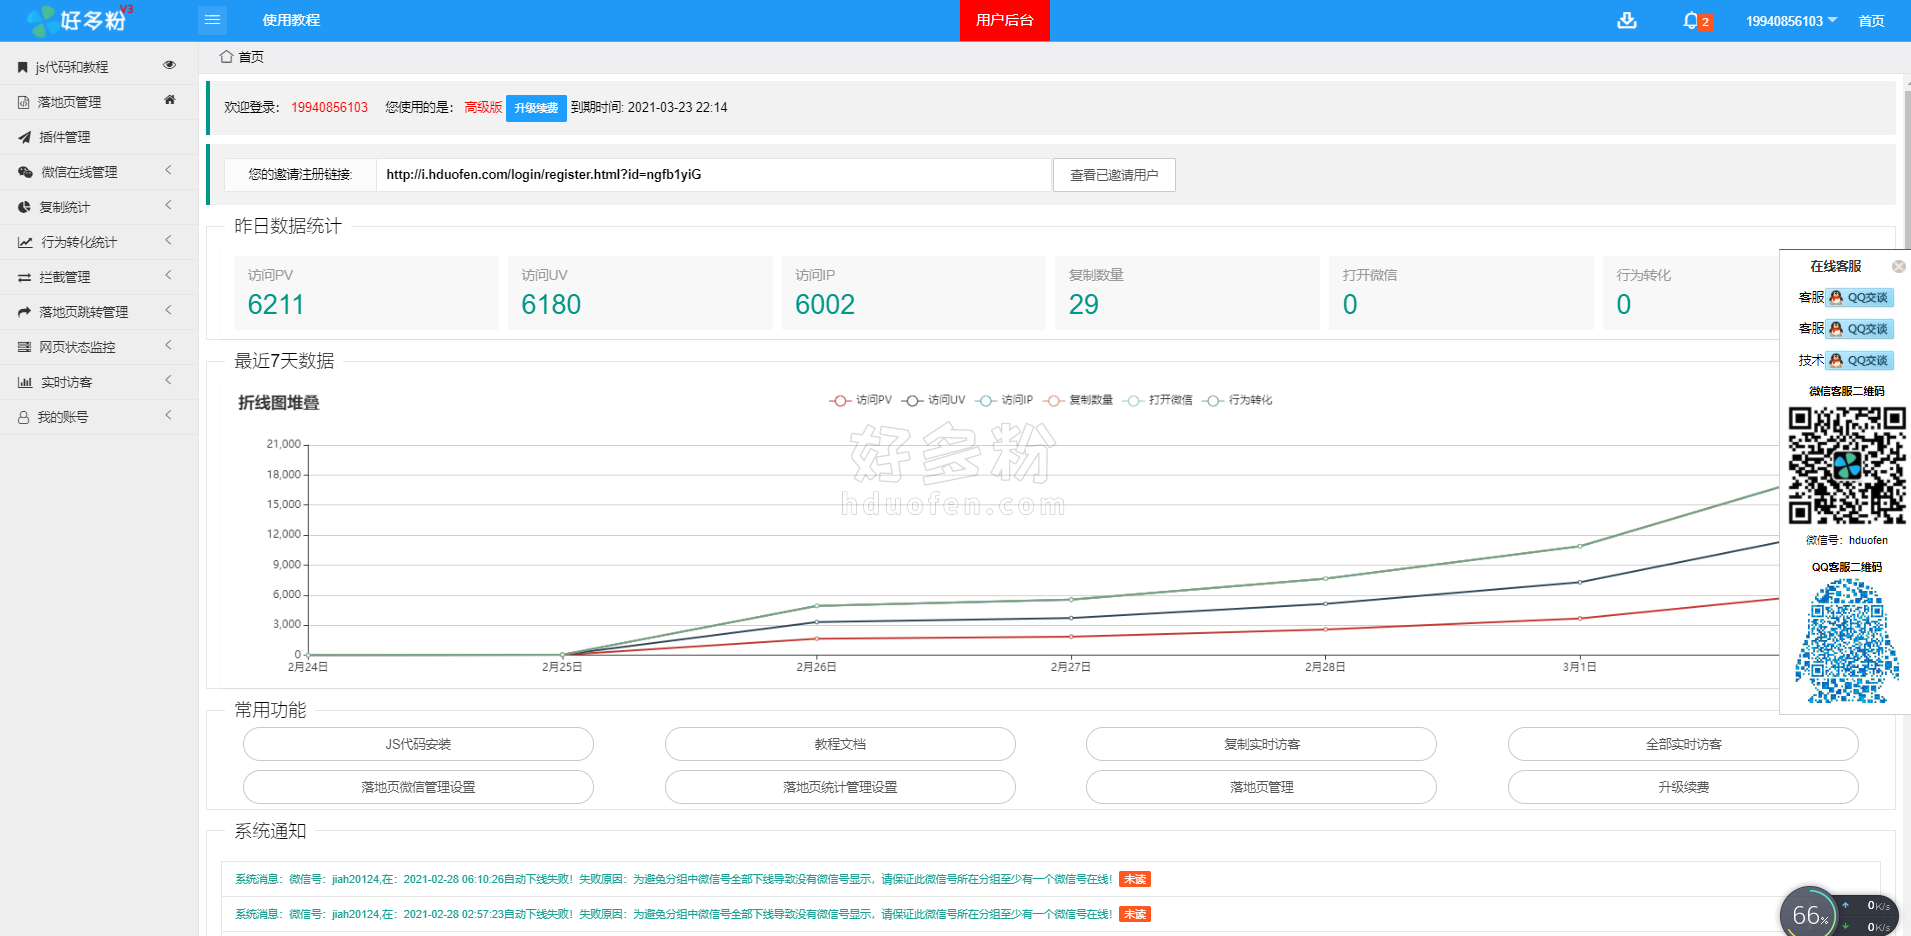Click the 教程文档 shortcut button
The height and width of the screenshot is (936, 1911).
pyautogui.click(x=840, y=744)
